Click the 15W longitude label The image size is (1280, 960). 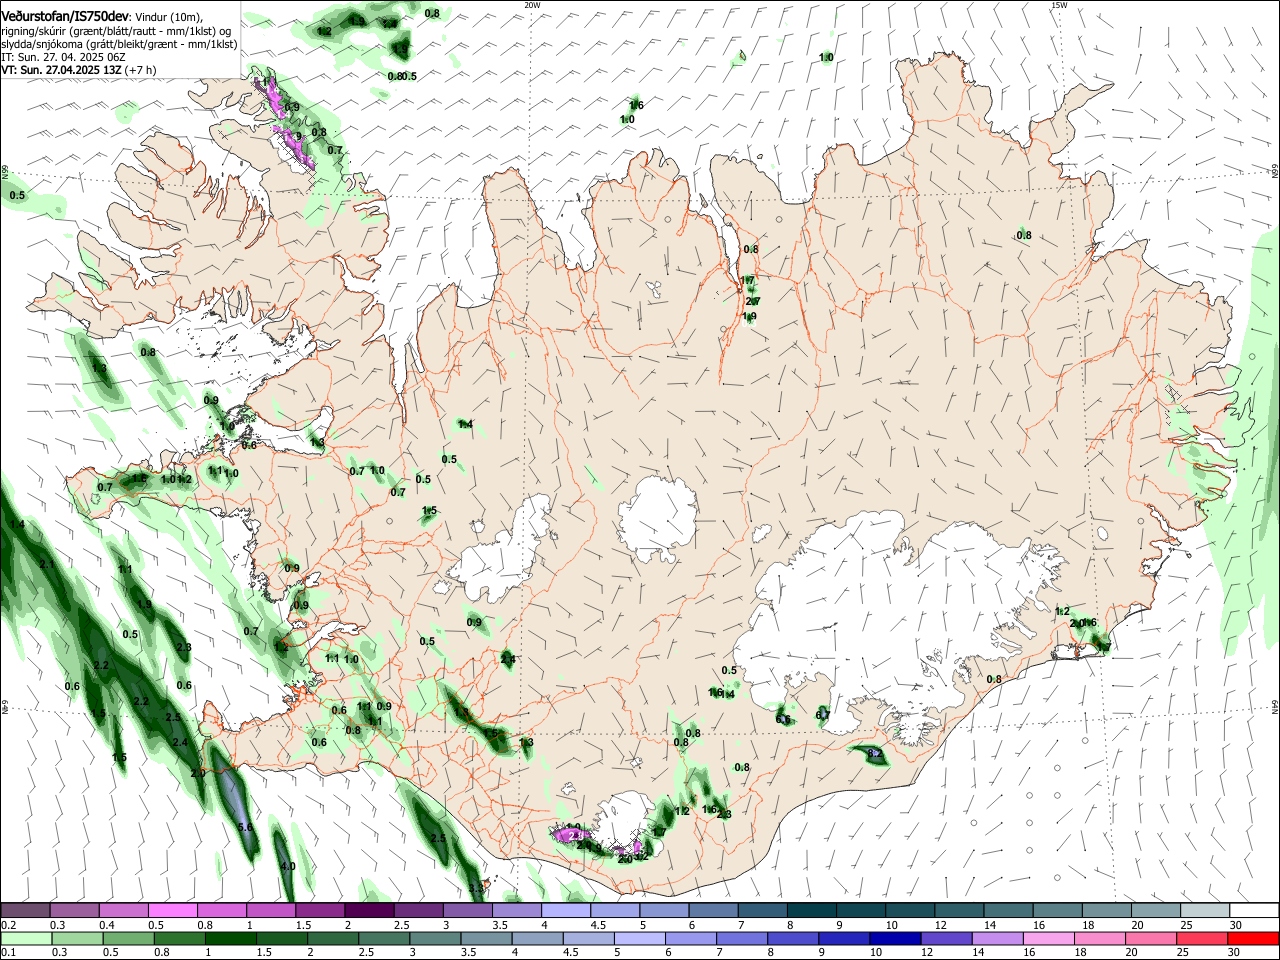pyautogui.click(x=1059, y=5)
